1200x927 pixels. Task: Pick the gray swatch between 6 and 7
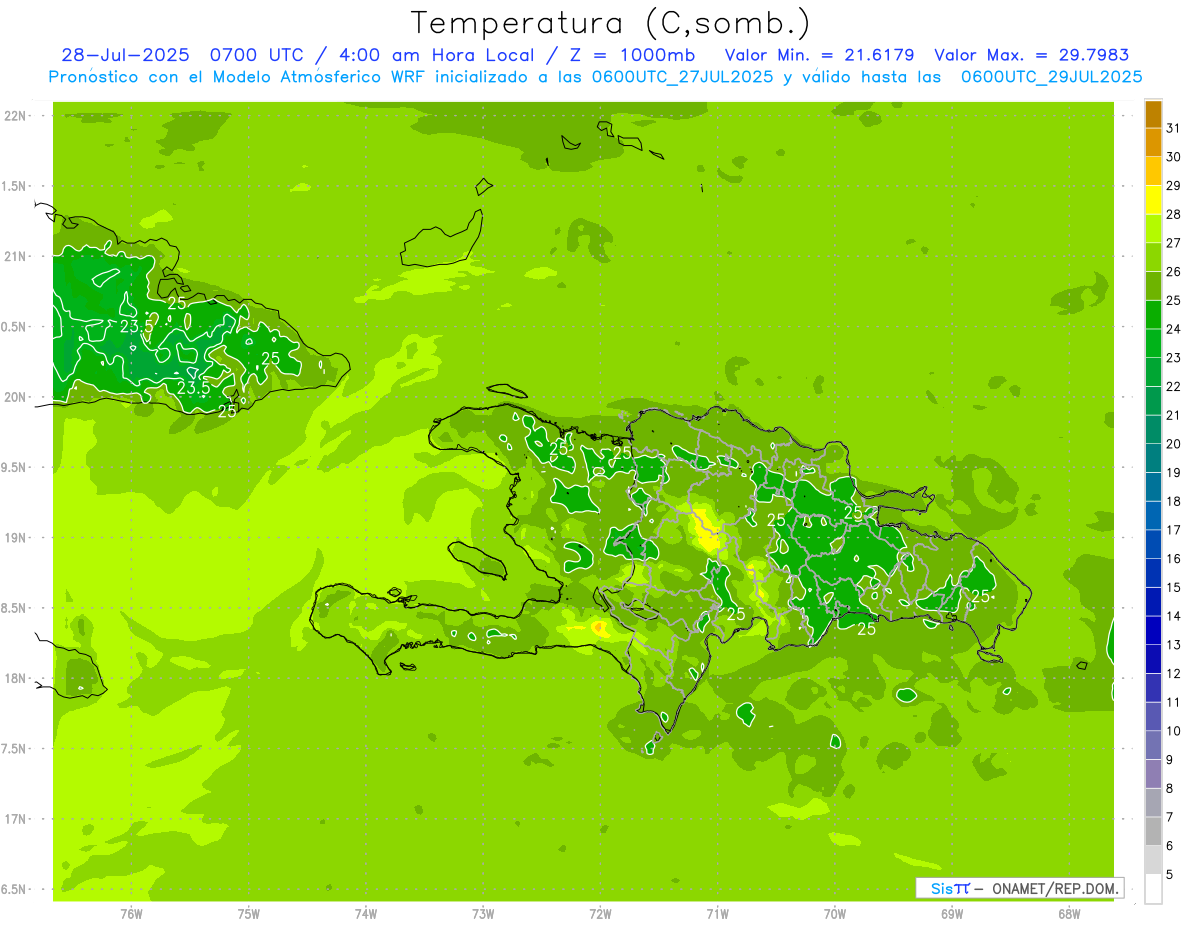point(1153,832)
